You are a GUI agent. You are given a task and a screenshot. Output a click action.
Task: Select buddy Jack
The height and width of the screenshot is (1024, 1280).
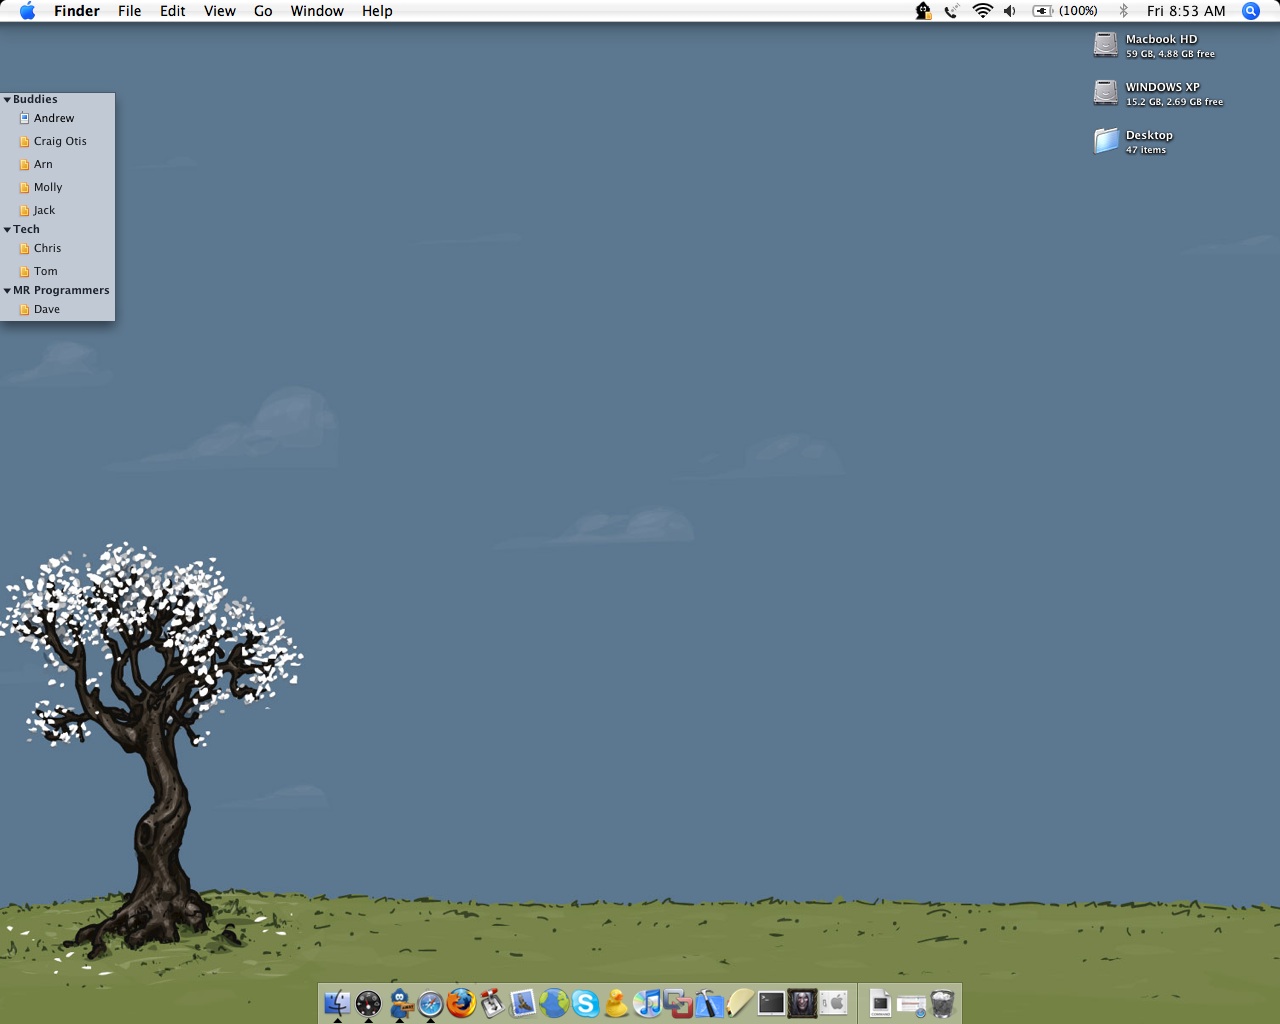point(57,210)
